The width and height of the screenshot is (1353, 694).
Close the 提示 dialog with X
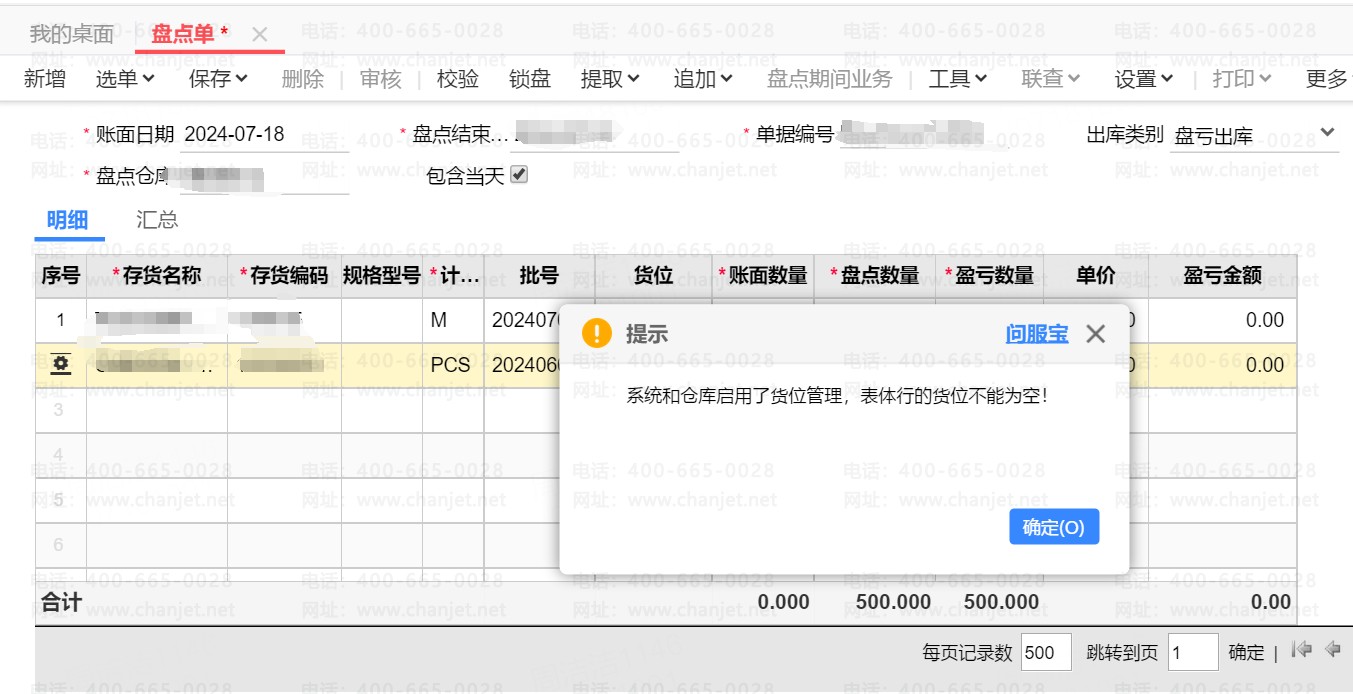[1096, 334]
